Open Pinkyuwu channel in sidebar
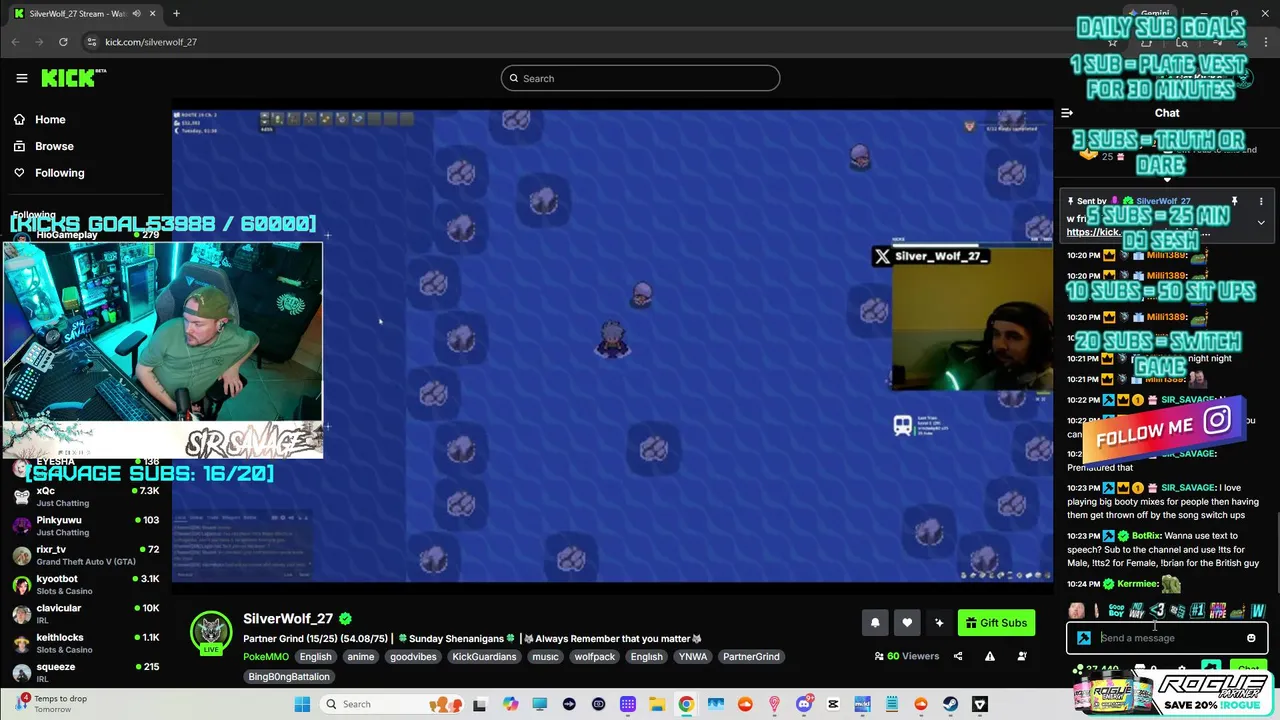Screen dimensions: 1280x720 [85, 526]
